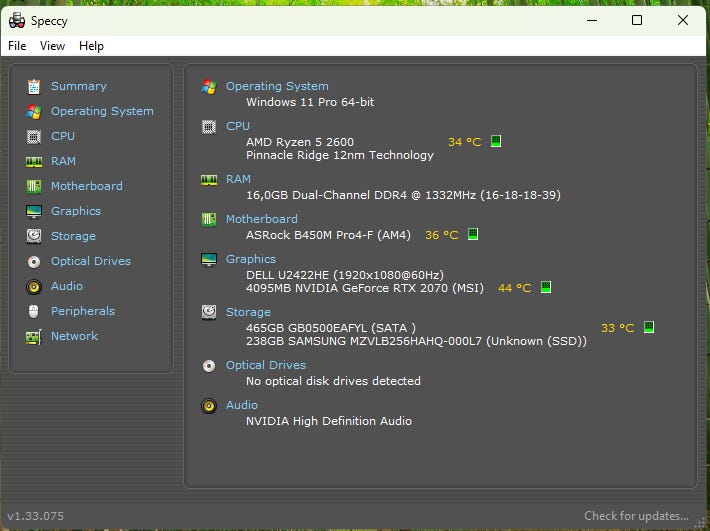Click Check for updates link
Viewport: 710px width, 531px height.
(x=636, y=516)
